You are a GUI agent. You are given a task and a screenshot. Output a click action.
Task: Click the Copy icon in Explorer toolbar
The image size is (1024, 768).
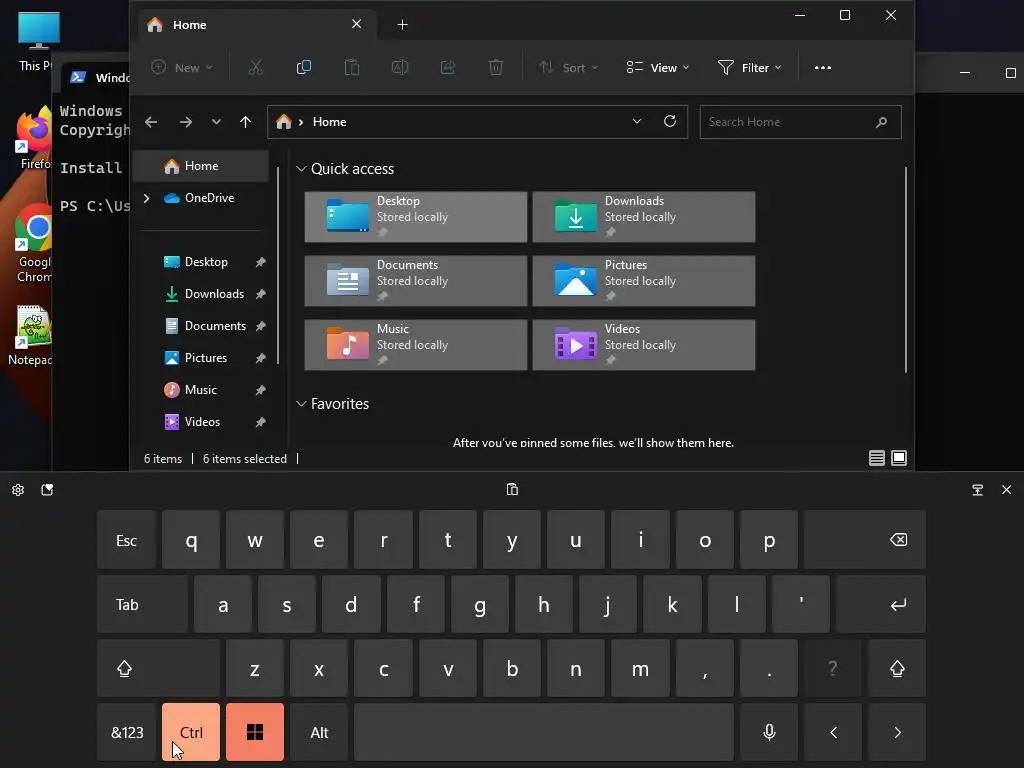[304, 67]
